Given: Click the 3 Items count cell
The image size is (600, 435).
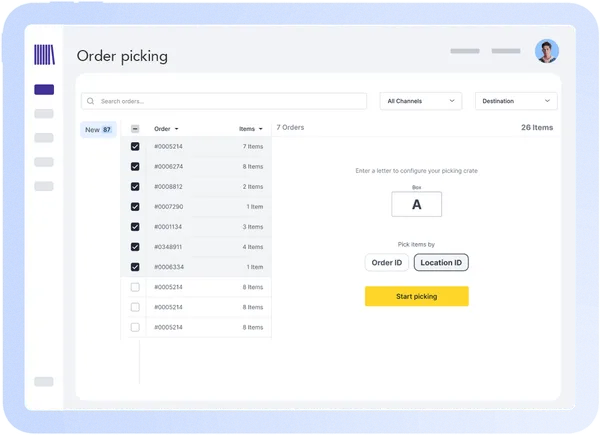Looking at the screenshot, I should pos(253,227).
